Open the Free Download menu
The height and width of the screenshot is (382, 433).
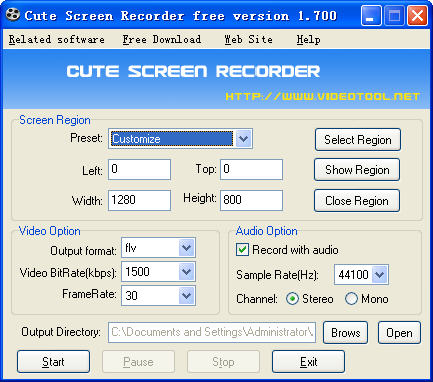(162, 39)
